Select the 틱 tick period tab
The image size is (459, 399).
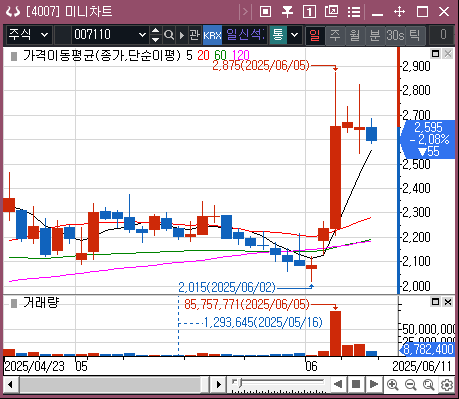click(415, 35)
